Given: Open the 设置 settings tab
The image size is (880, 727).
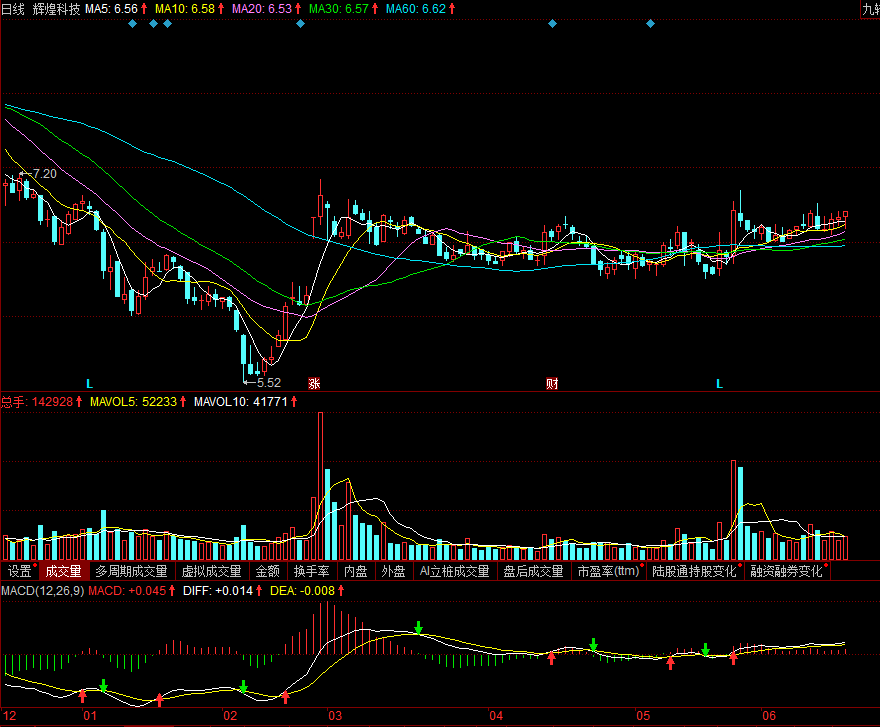Looking at the screenshot, I should (x=19, y=572).
